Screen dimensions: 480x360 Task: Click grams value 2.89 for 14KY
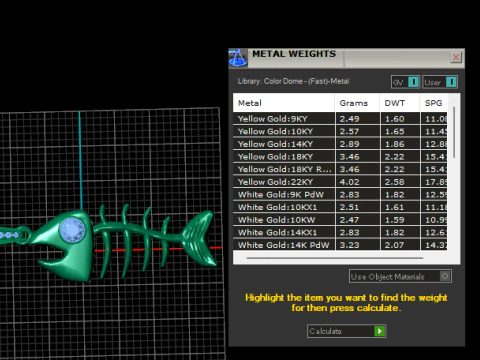(x=349, y=144)
